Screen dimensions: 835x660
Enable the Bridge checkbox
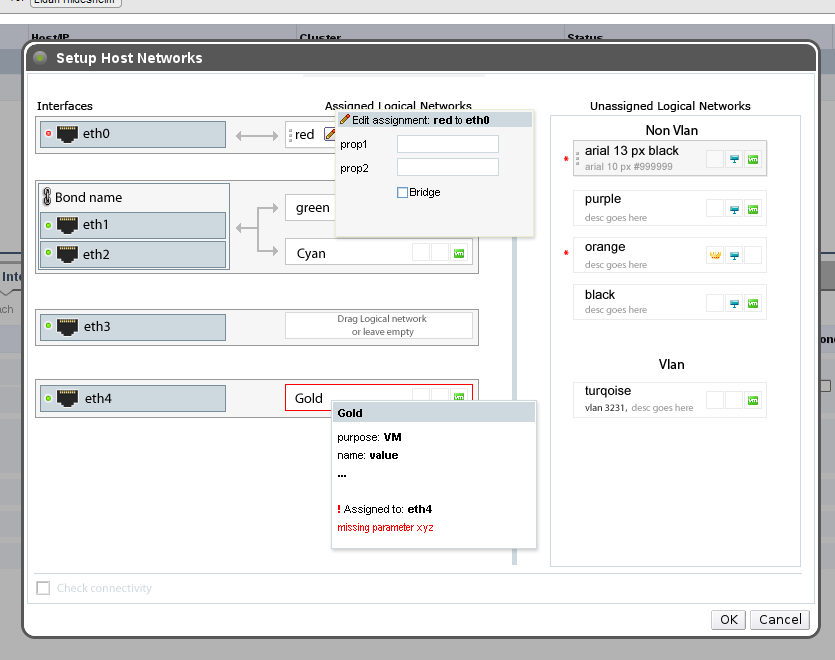tap(402, 192)
